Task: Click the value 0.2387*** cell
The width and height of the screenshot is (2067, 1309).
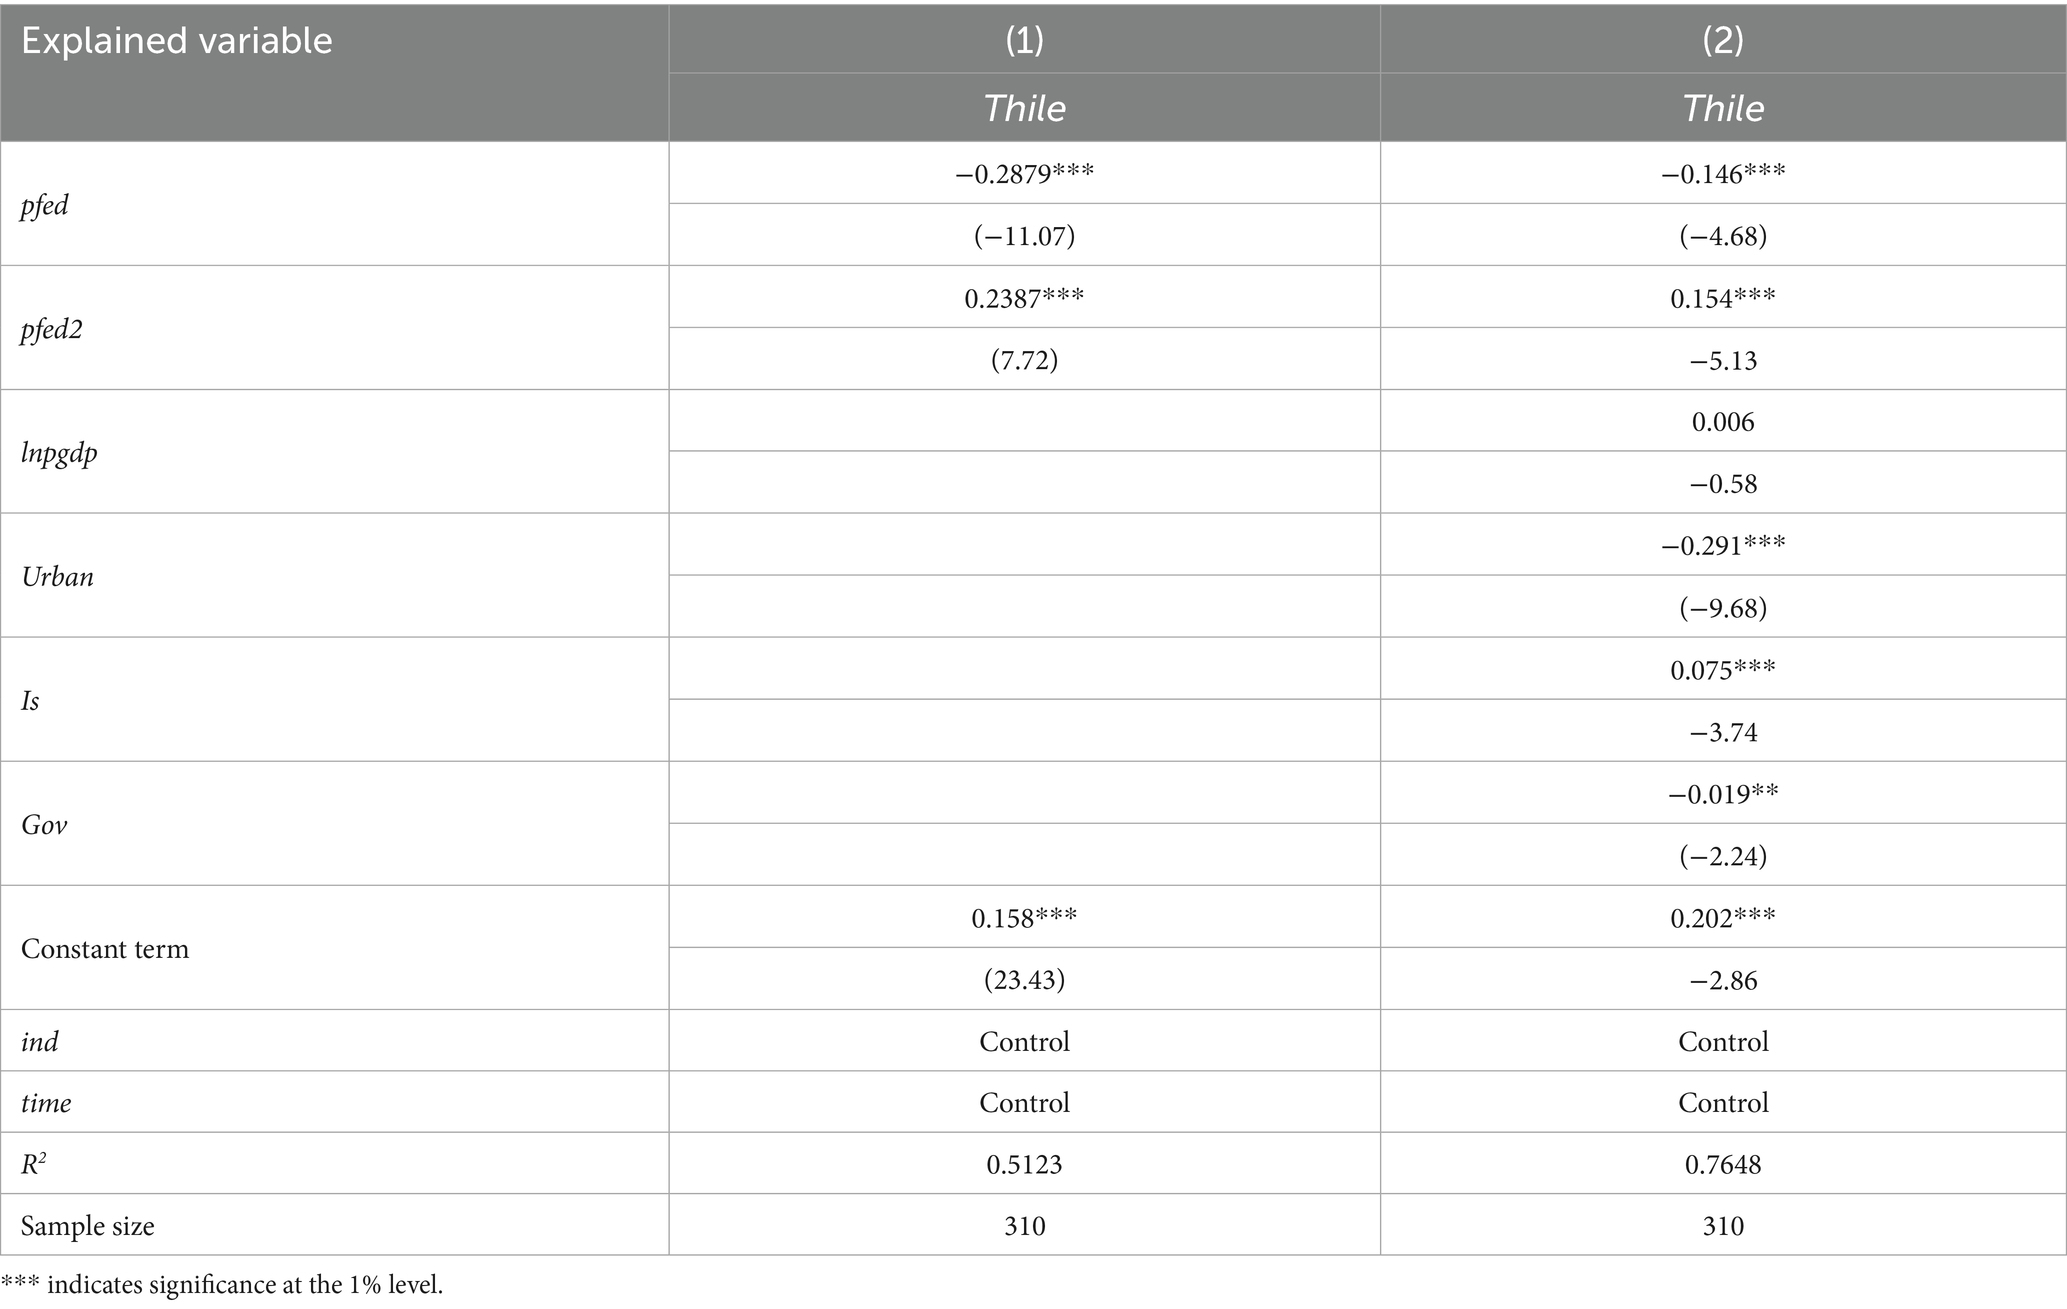Action: [1024, 297]
